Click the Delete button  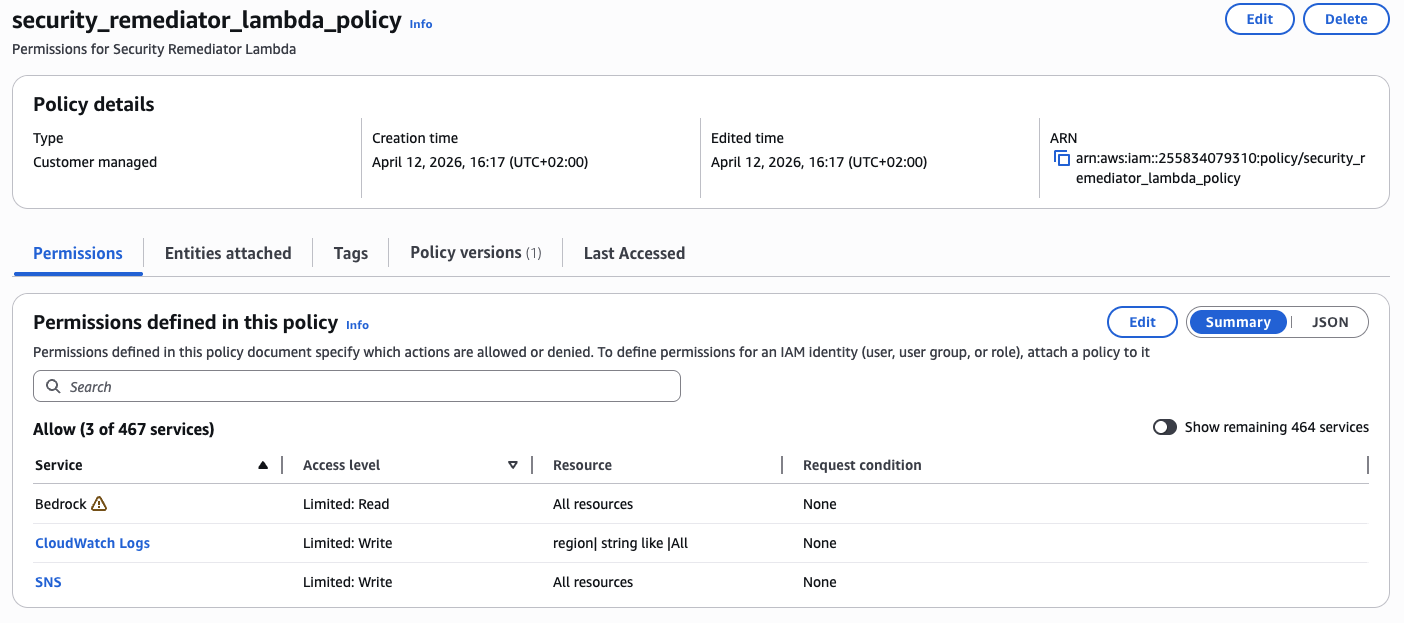[1346, 18]
